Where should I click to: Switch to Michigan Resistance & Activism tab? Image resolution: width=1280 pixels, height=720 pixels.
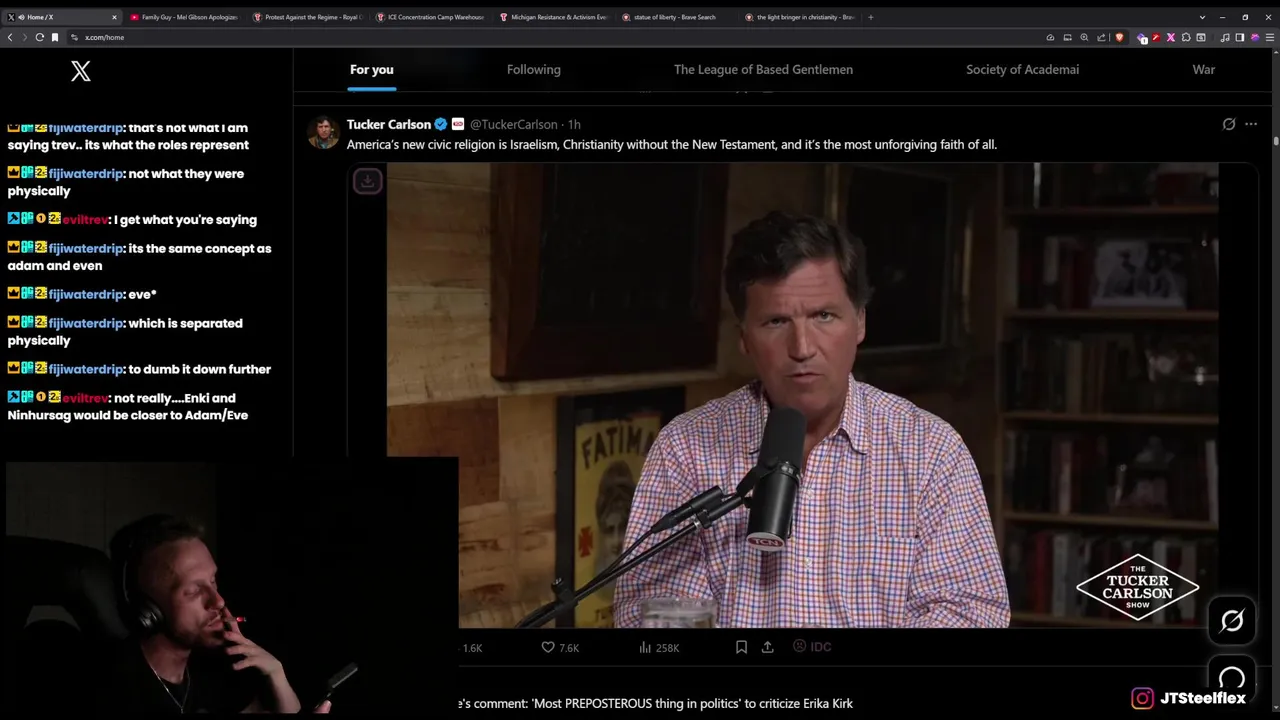pos(553,17)
